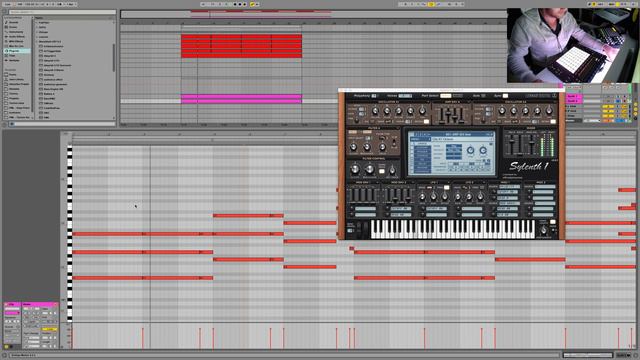
Task: Open LFO 2 Wave selector
Action: point(465,187)
